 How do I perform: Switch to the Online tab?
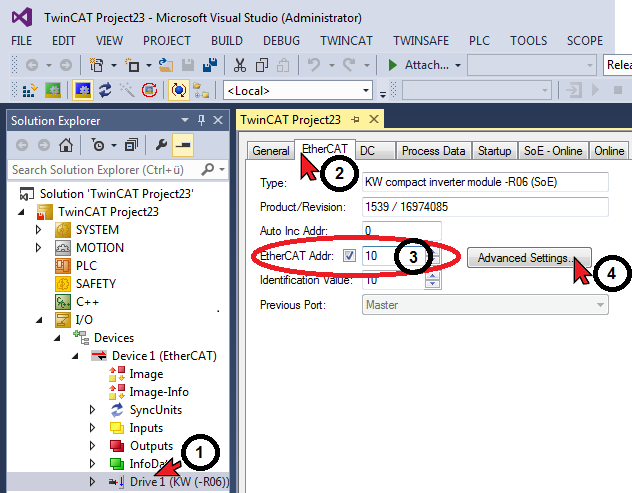pyautogui.click(x=609, y=151)
